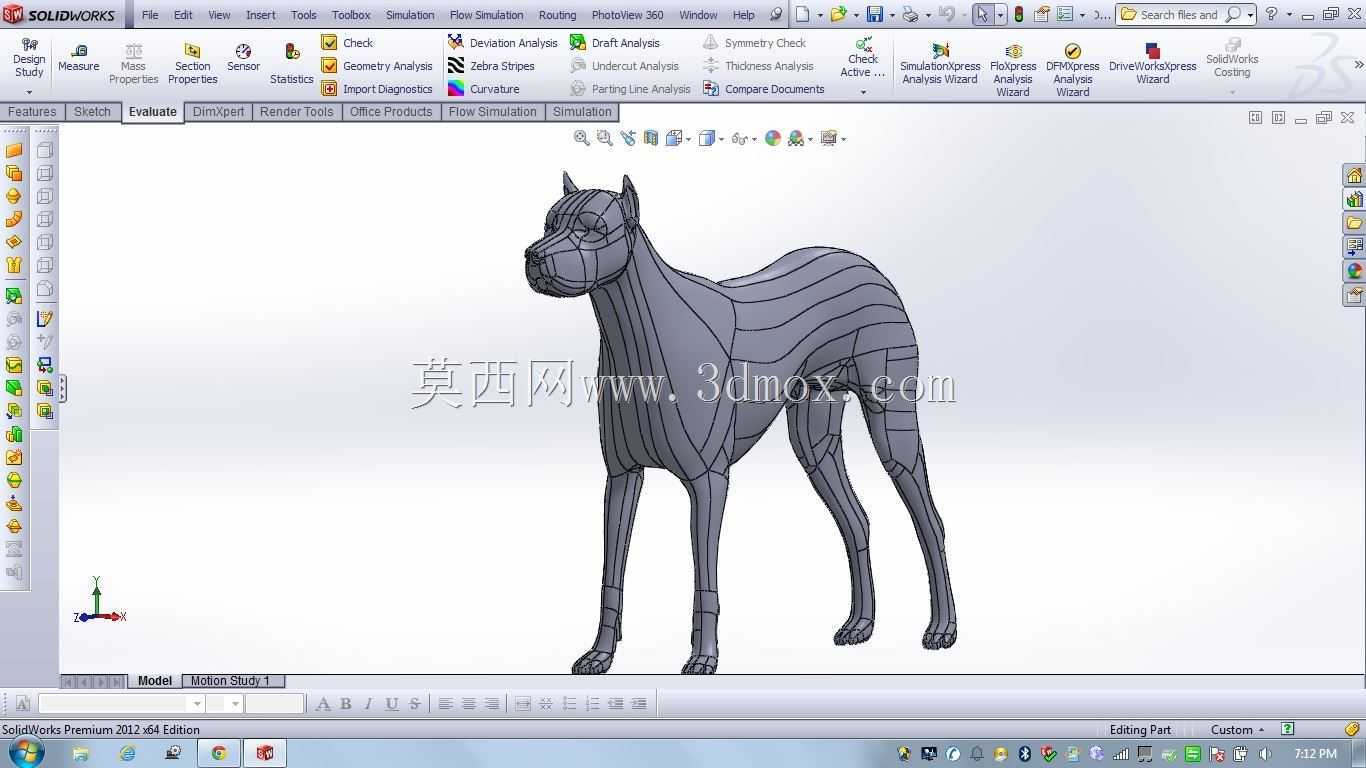Click Zoom to Area icon
The width and height of the screenshot is (1366, 768).
coord(604,138)
